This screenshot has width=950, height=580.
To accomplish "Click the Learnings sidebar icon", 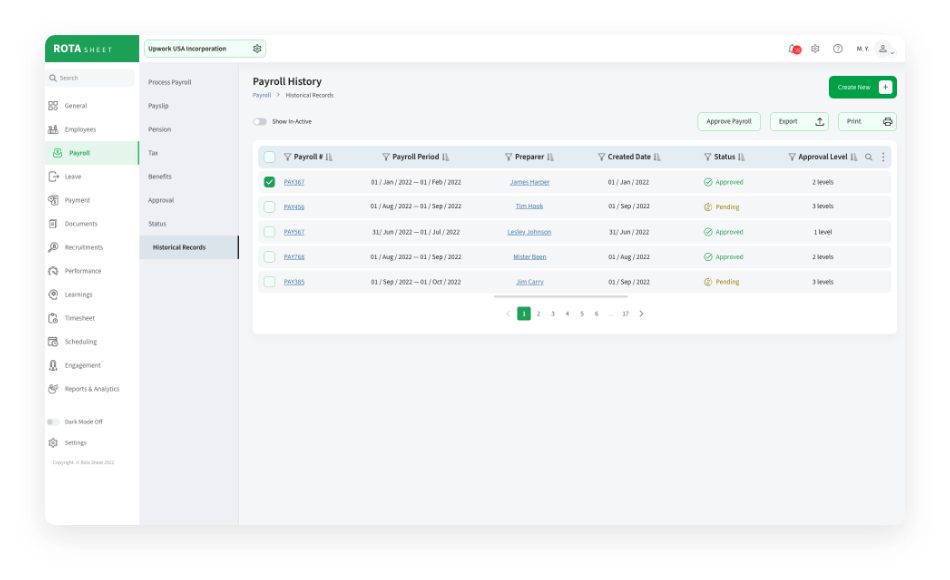I will coord(53,295).
